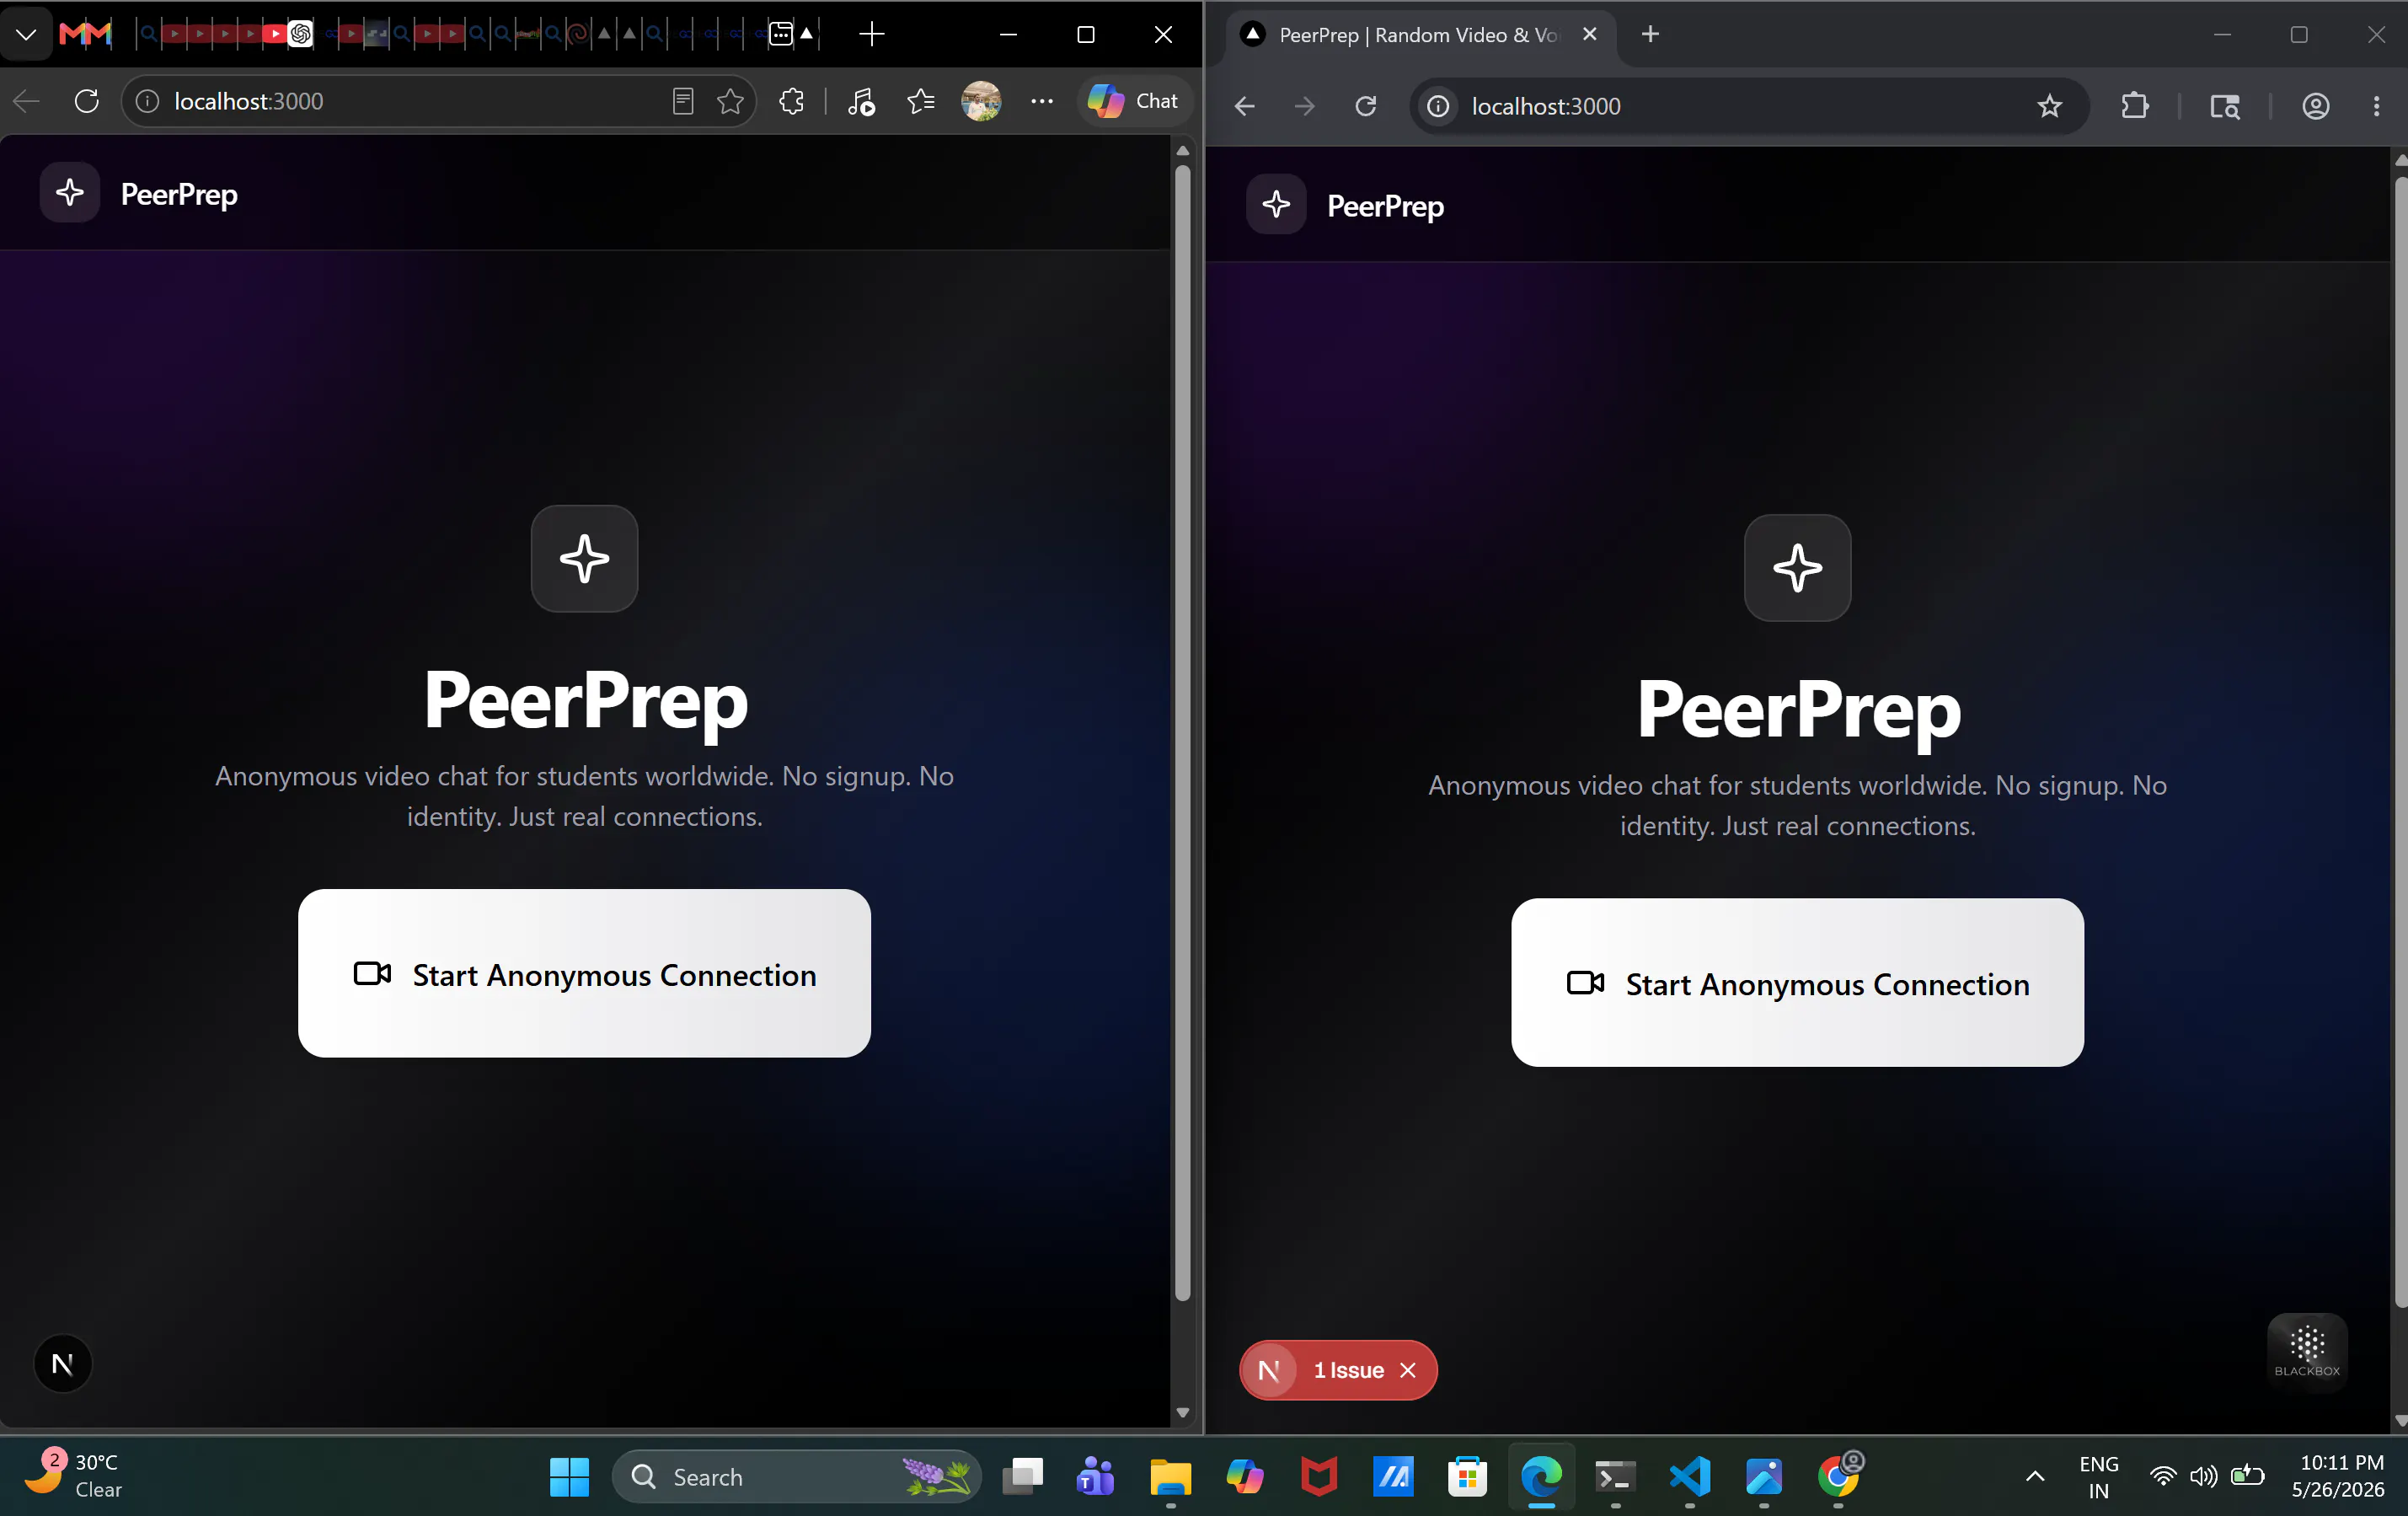Open Microsoft Teams from the taskbar
The image size is (2408, 1516).
coord(1095,1476)
